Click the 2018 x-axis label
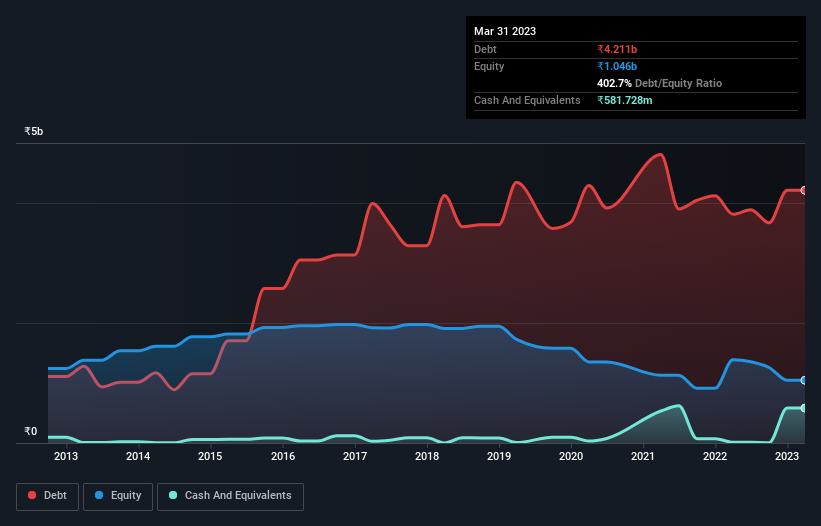Screen dimensions: 821x526 427,456
